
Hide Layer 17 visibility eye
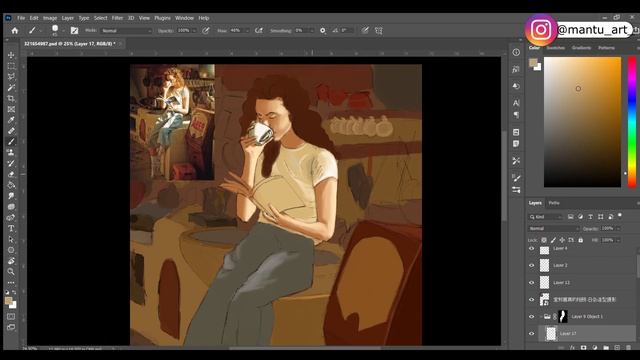pos(531,333)
